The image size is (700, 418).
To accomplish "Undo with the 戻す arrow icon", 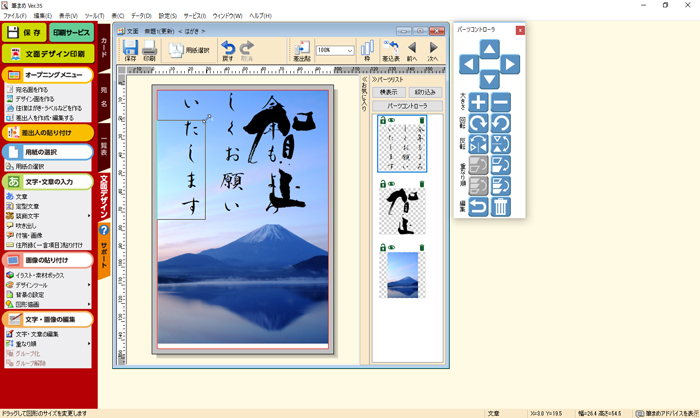I will [228, 49].
